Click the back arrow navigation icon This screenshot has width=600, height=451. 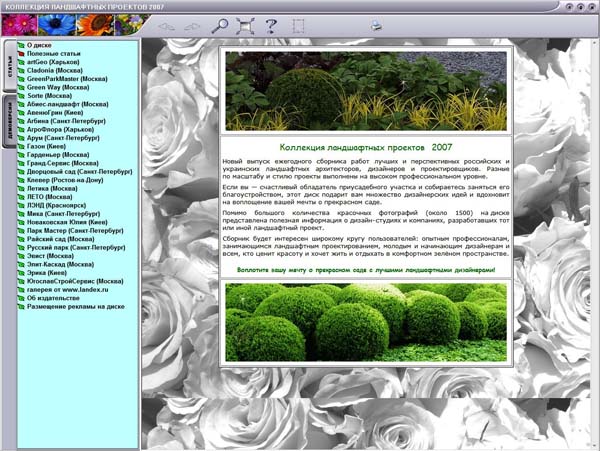(166, 26)
